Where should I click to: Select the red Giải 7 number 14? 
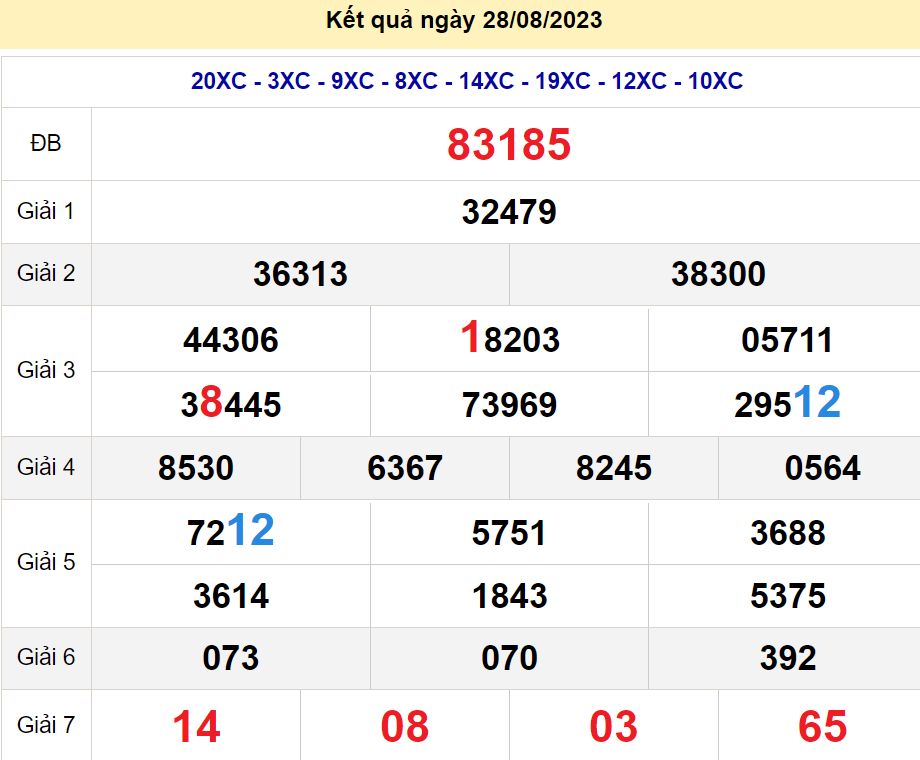click(x=196, y=727)
